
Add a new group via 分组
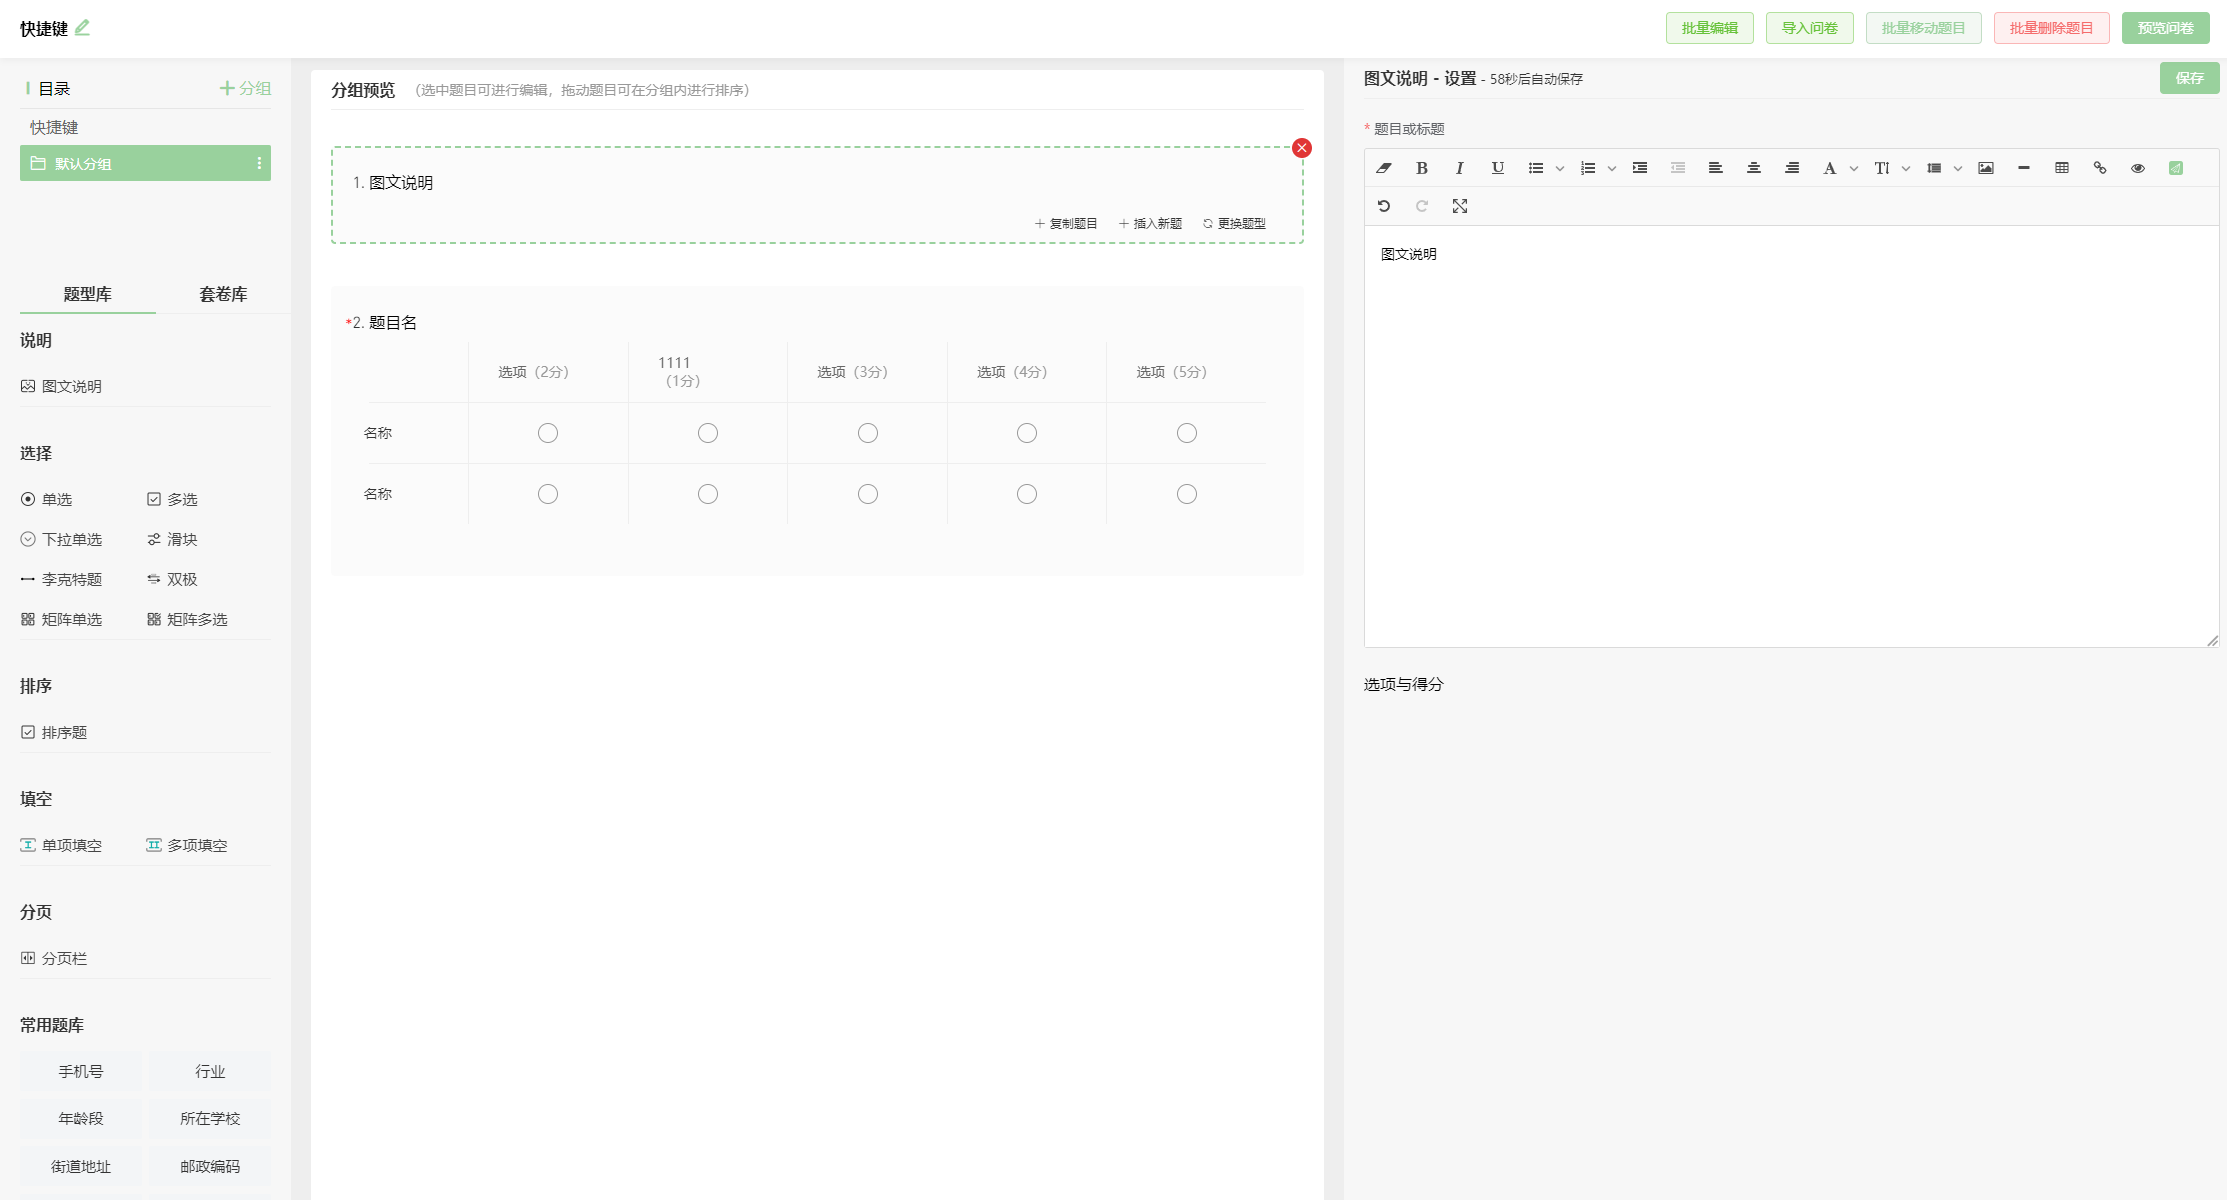click(x=246, y=88)
